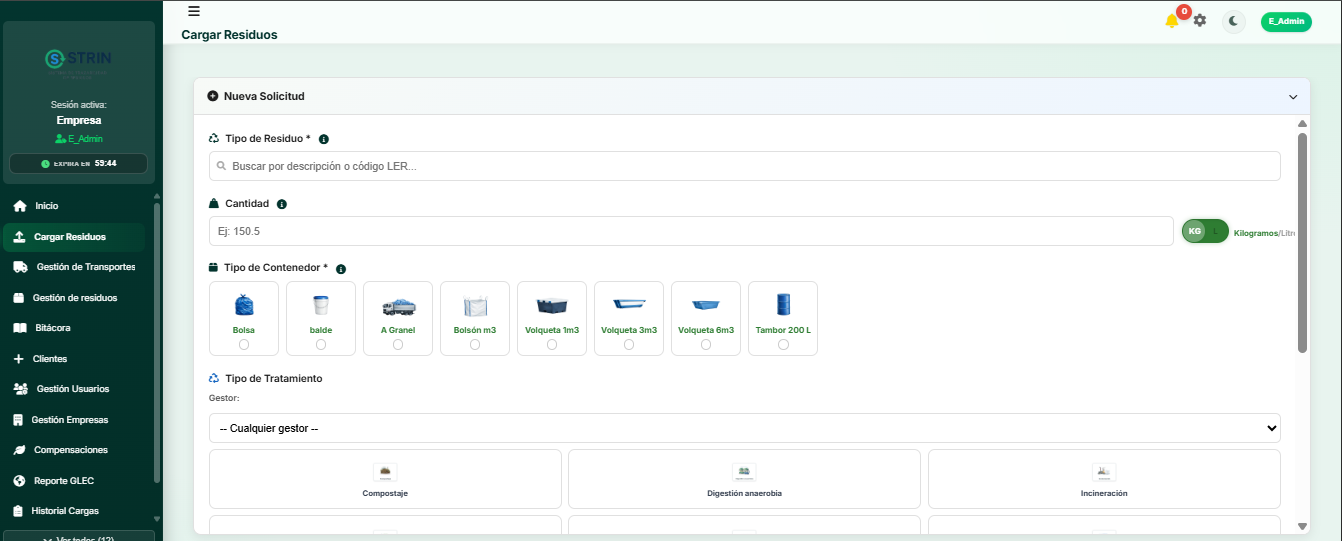The height and width of the screenshot is (541, 1342).
Task: Choose the Incineración treatment card
Action: [x=1104, y=479]
